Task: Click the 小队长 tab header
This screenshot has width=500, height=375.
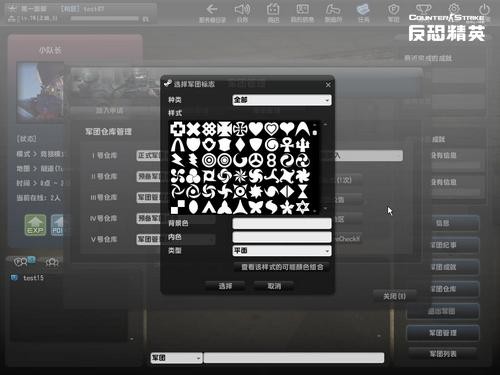Action: click(50, 50)
